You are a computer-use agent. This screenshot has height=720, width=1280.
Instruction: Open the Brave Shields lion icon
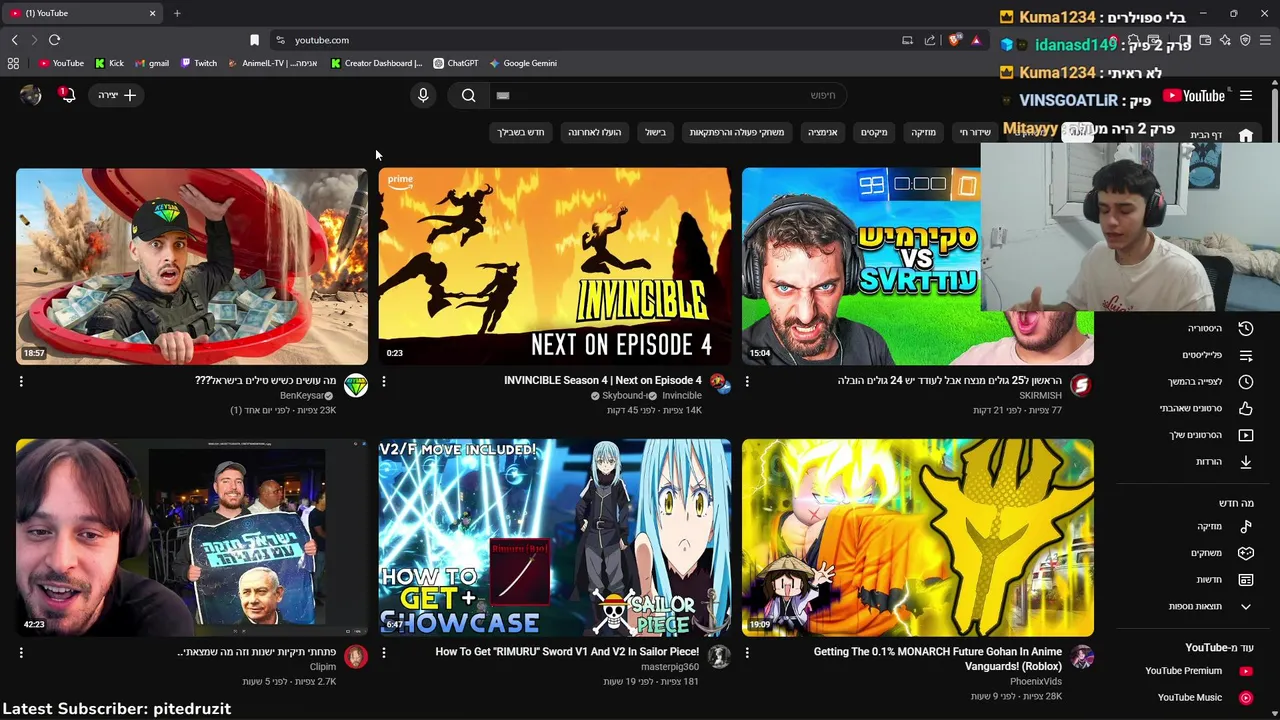pos(955,40)
